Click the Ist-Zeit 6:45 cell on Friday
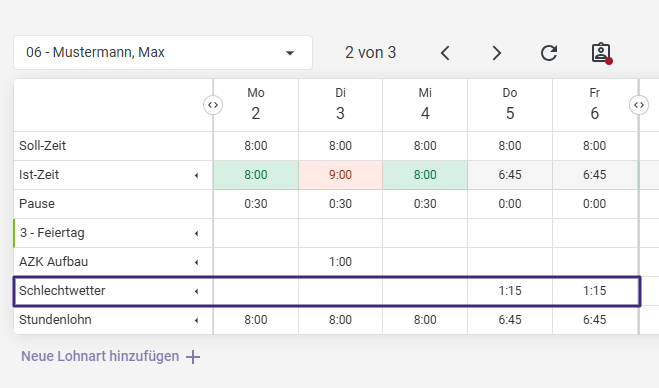The height and width of the screenshot is (388, 659). pos(594,175)
